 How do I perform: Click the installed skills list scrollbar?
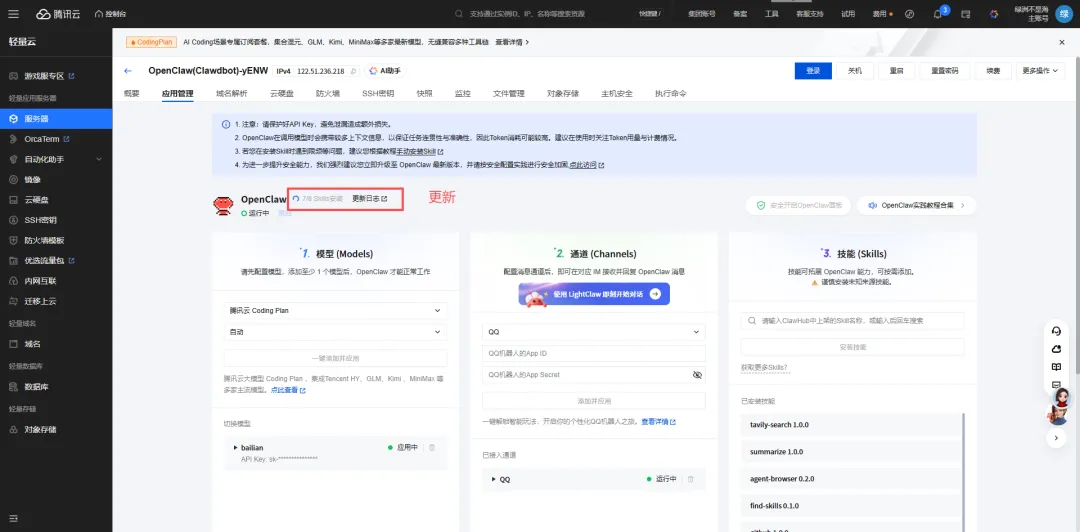[x=963, y=472]
